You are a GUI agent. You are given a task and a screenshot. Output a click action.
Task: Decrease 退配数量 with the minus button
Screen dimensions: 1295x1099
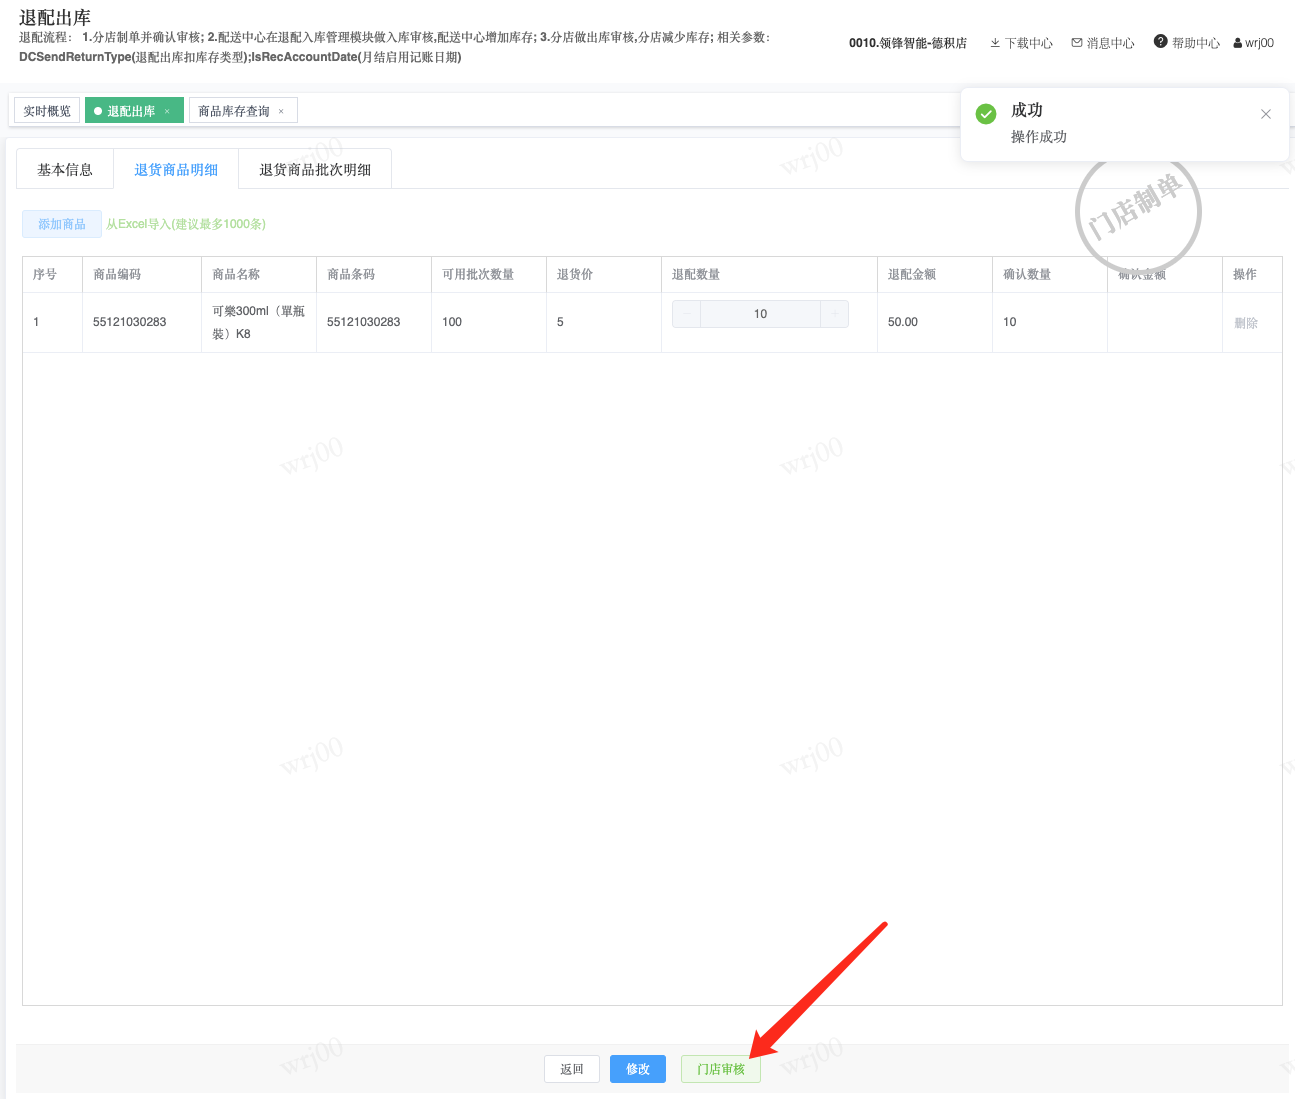point(687,314)
